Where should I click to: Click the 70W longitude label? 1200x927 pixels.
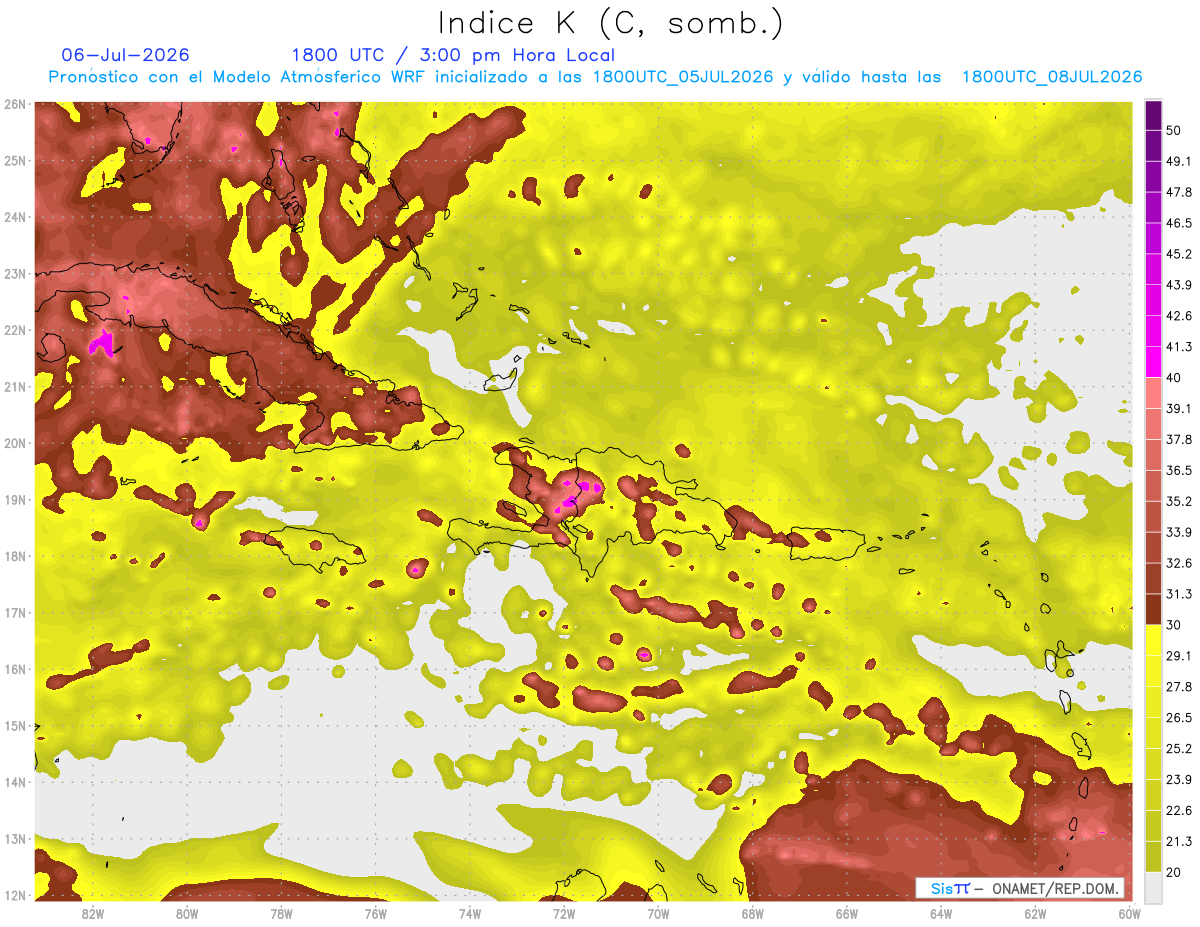tap(658, 914)
